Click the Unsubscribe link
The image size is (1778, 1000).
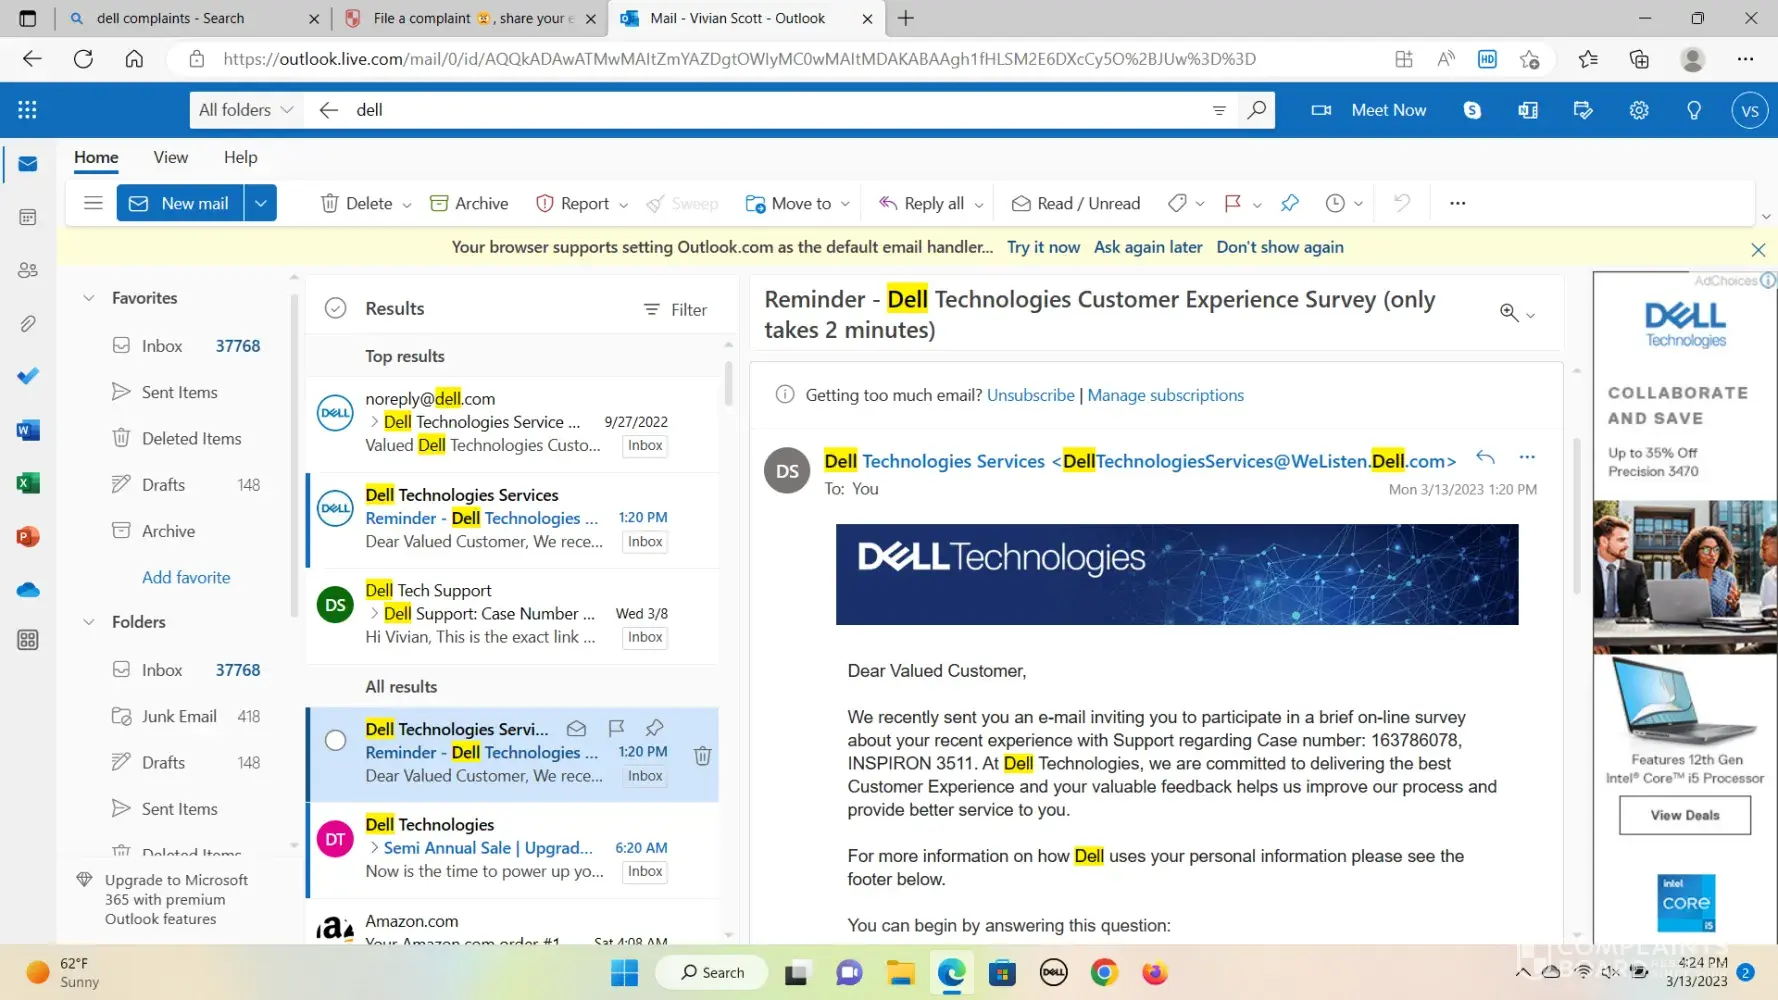coord(1030,395)
